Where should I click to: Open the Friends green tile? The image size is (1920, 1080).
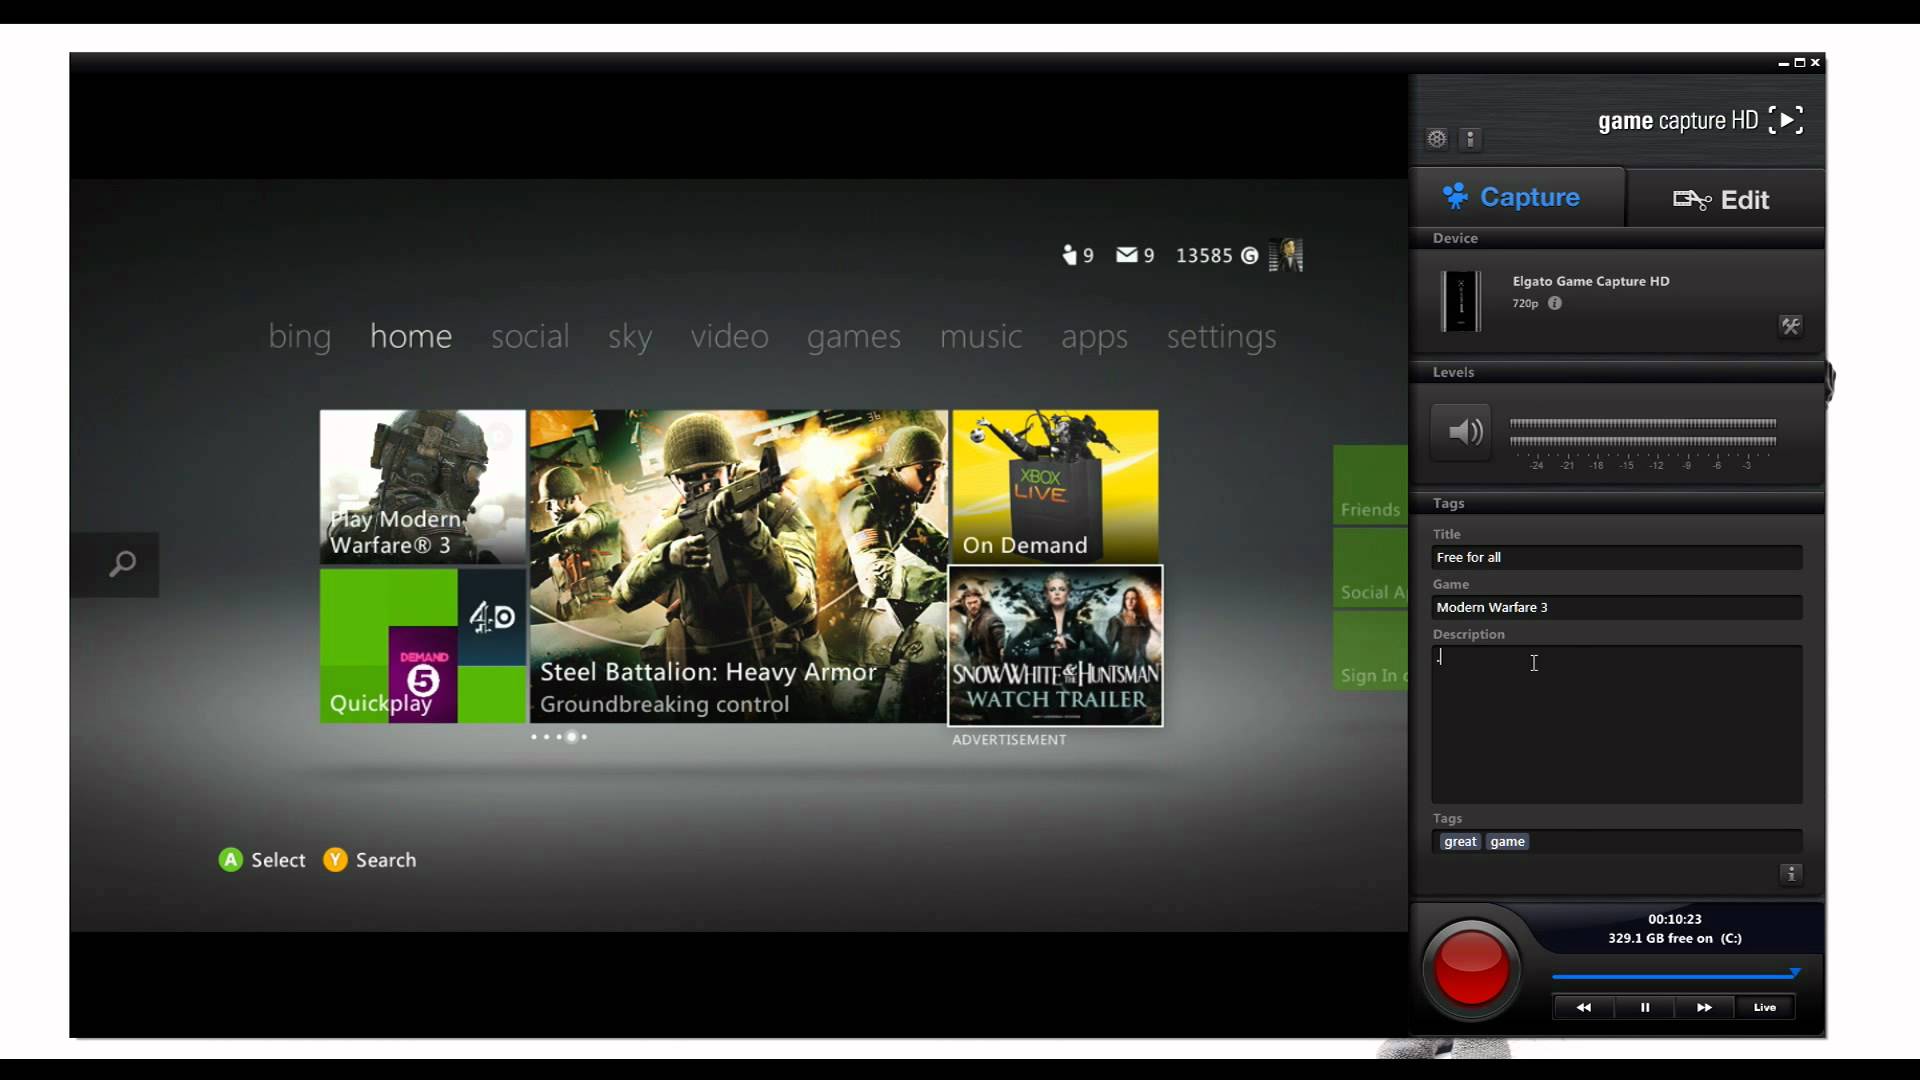pos(1370,485)
